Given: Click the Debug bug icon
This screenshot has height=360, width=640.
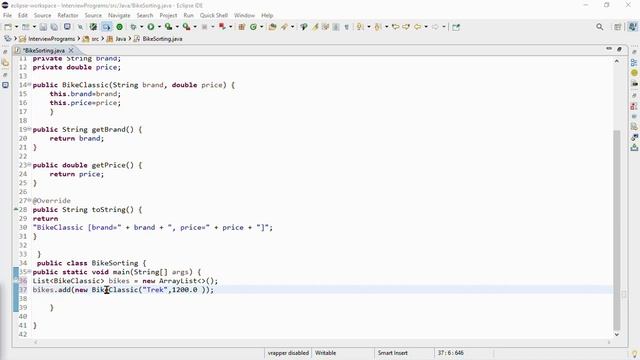Looking at the screenshot, I should (x=133, y=27).
